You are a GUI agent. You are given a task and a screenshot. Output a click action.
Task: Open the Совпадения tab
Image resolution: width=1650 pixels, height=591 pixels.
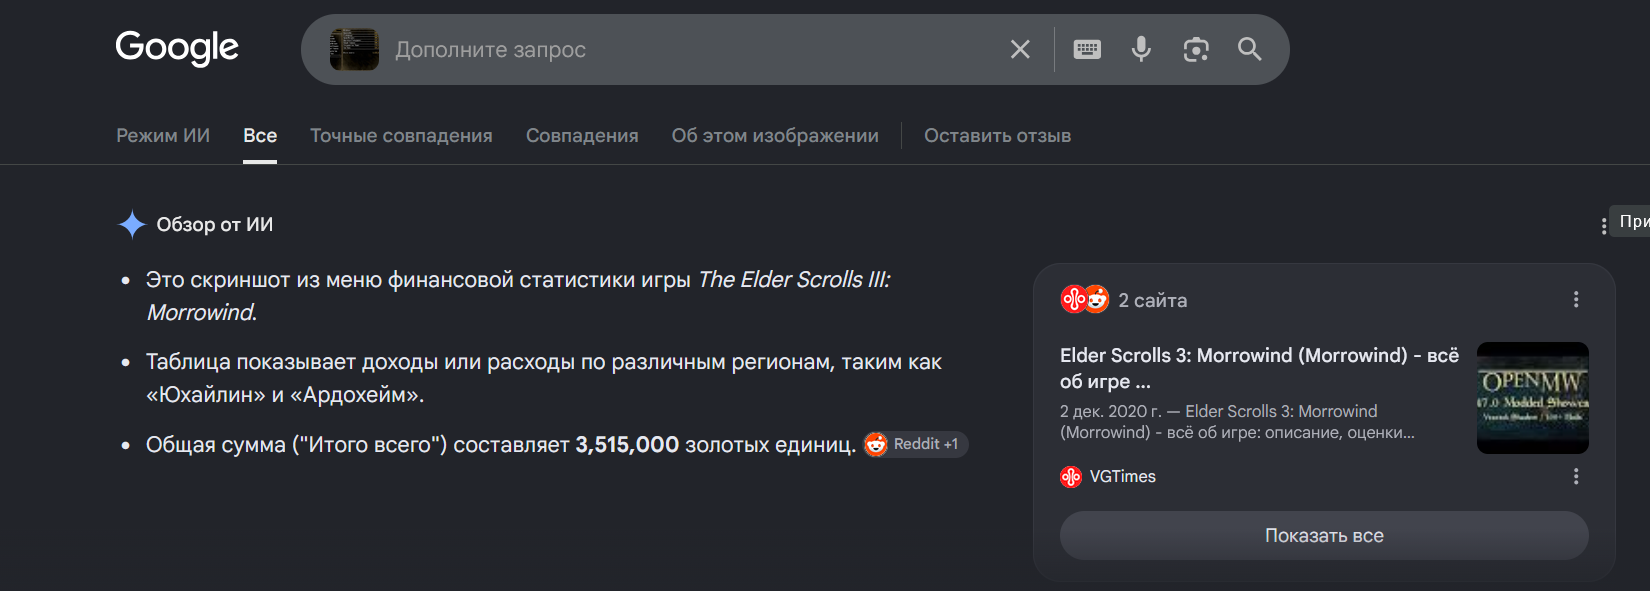click(582, 135)
